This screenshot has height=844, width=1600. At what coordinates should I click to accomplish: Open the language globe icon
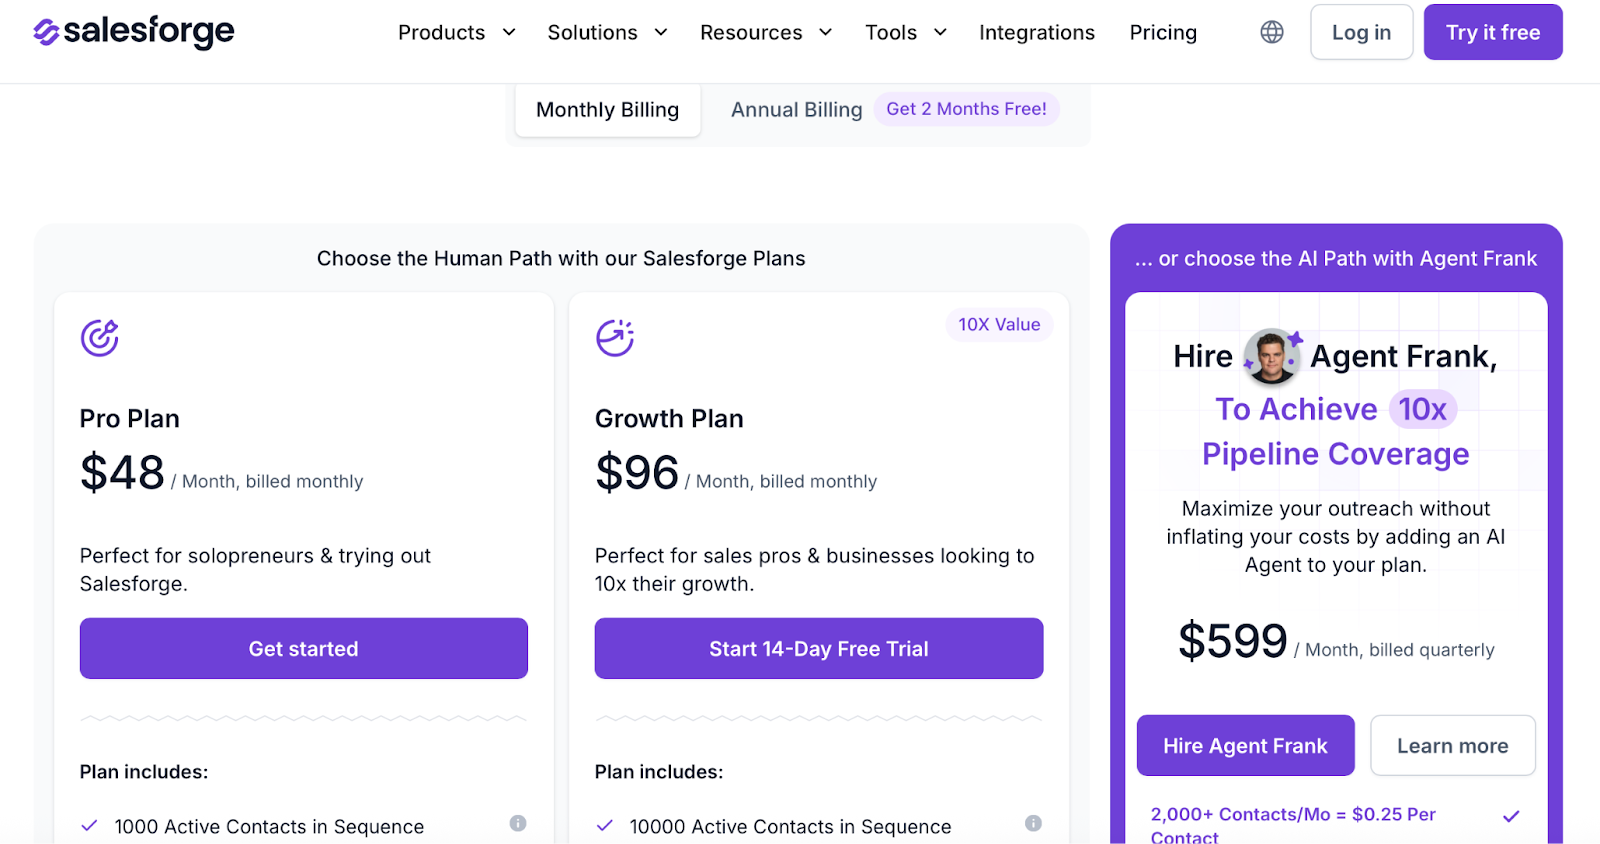(1270, 31)
